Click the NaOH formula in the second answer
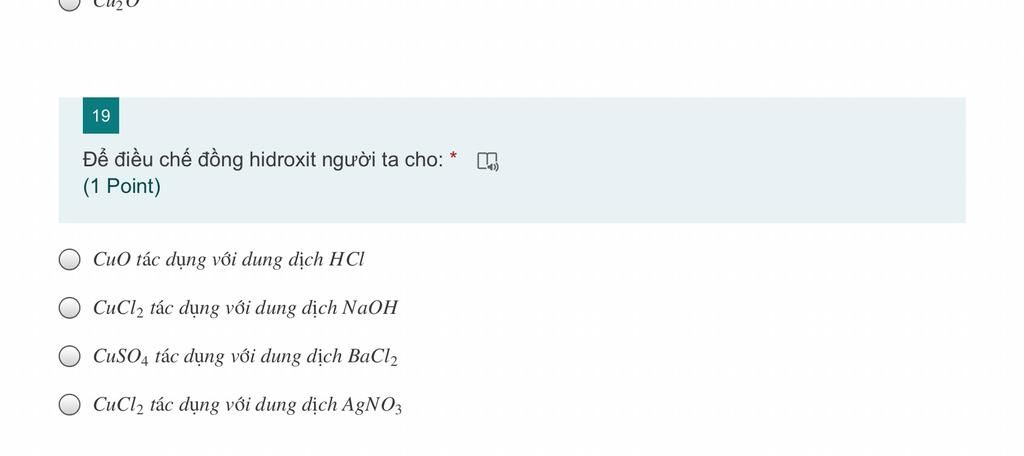The width and height of the screenshot is (1024, 456). click(x=370, y=308)
